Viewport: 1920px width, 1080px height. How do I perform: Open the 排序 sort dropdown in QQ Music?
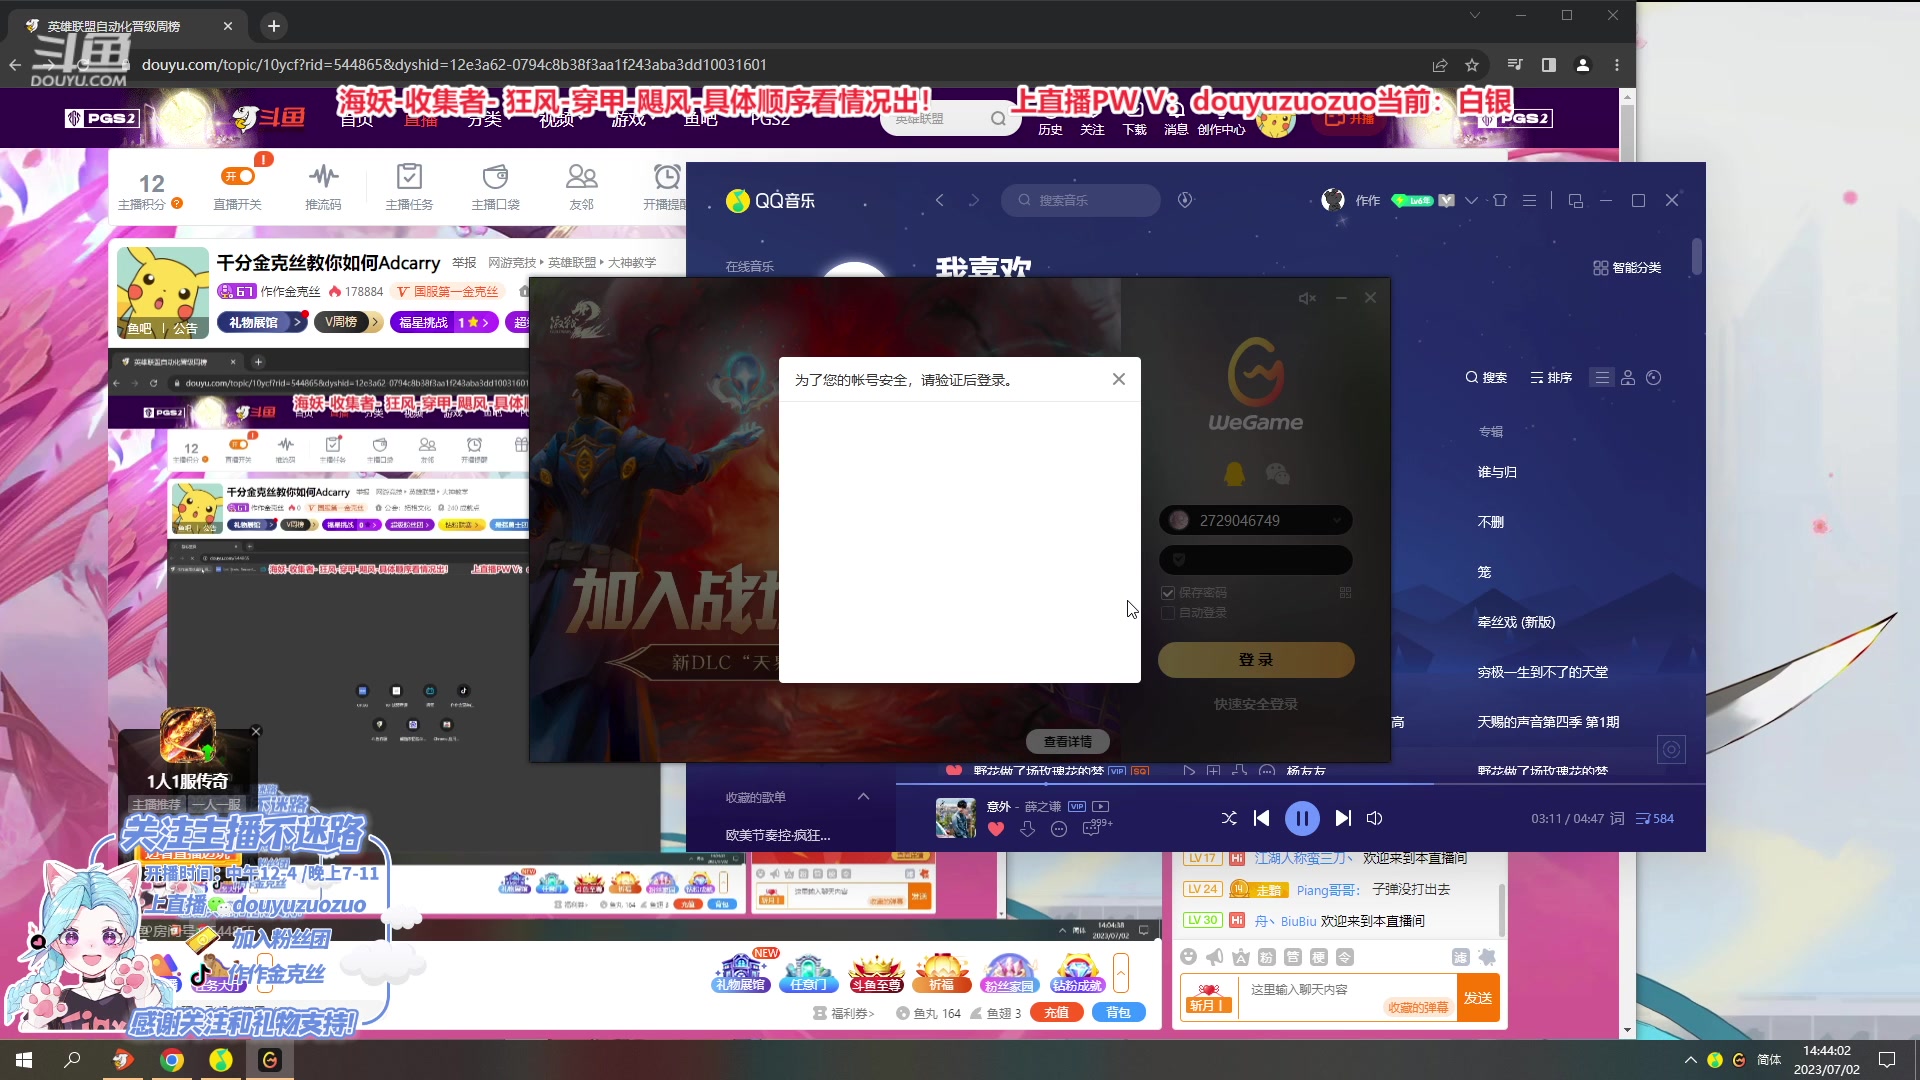1551,378
